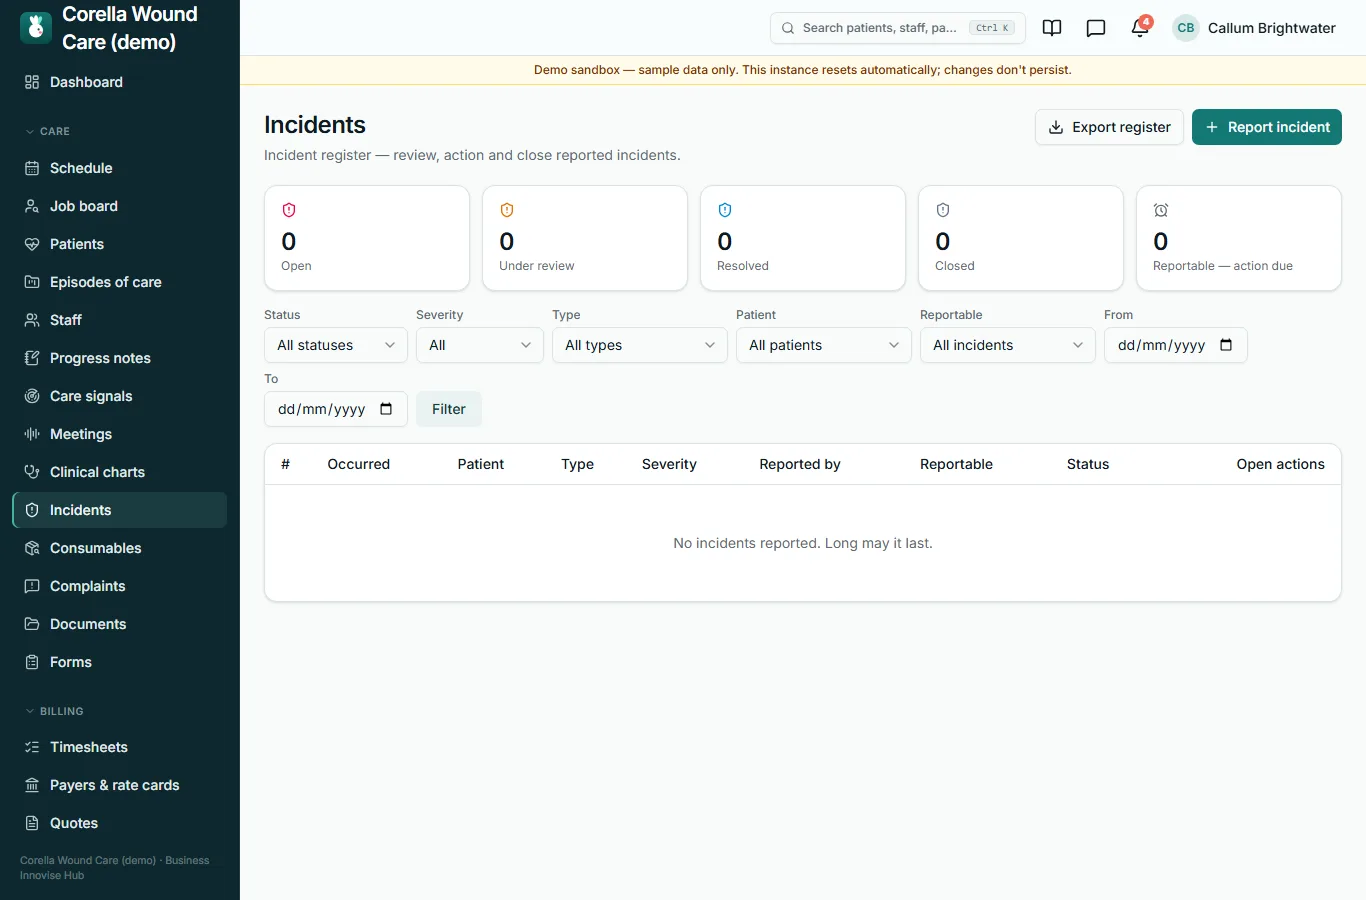Screen dimensions: 1366x900
Task: Open Episodes of care
Action: [x=120, y=282]
